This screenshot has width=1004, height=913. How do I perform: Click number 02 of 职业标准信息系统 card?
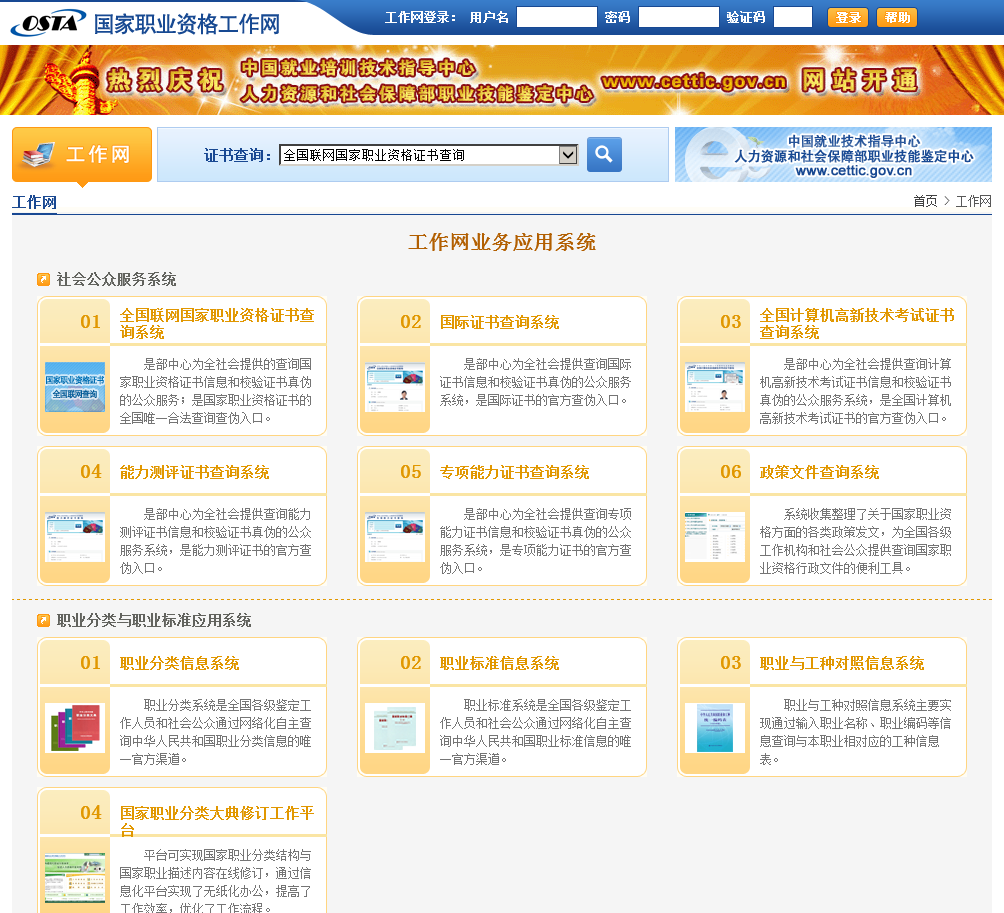coord(410,663)
